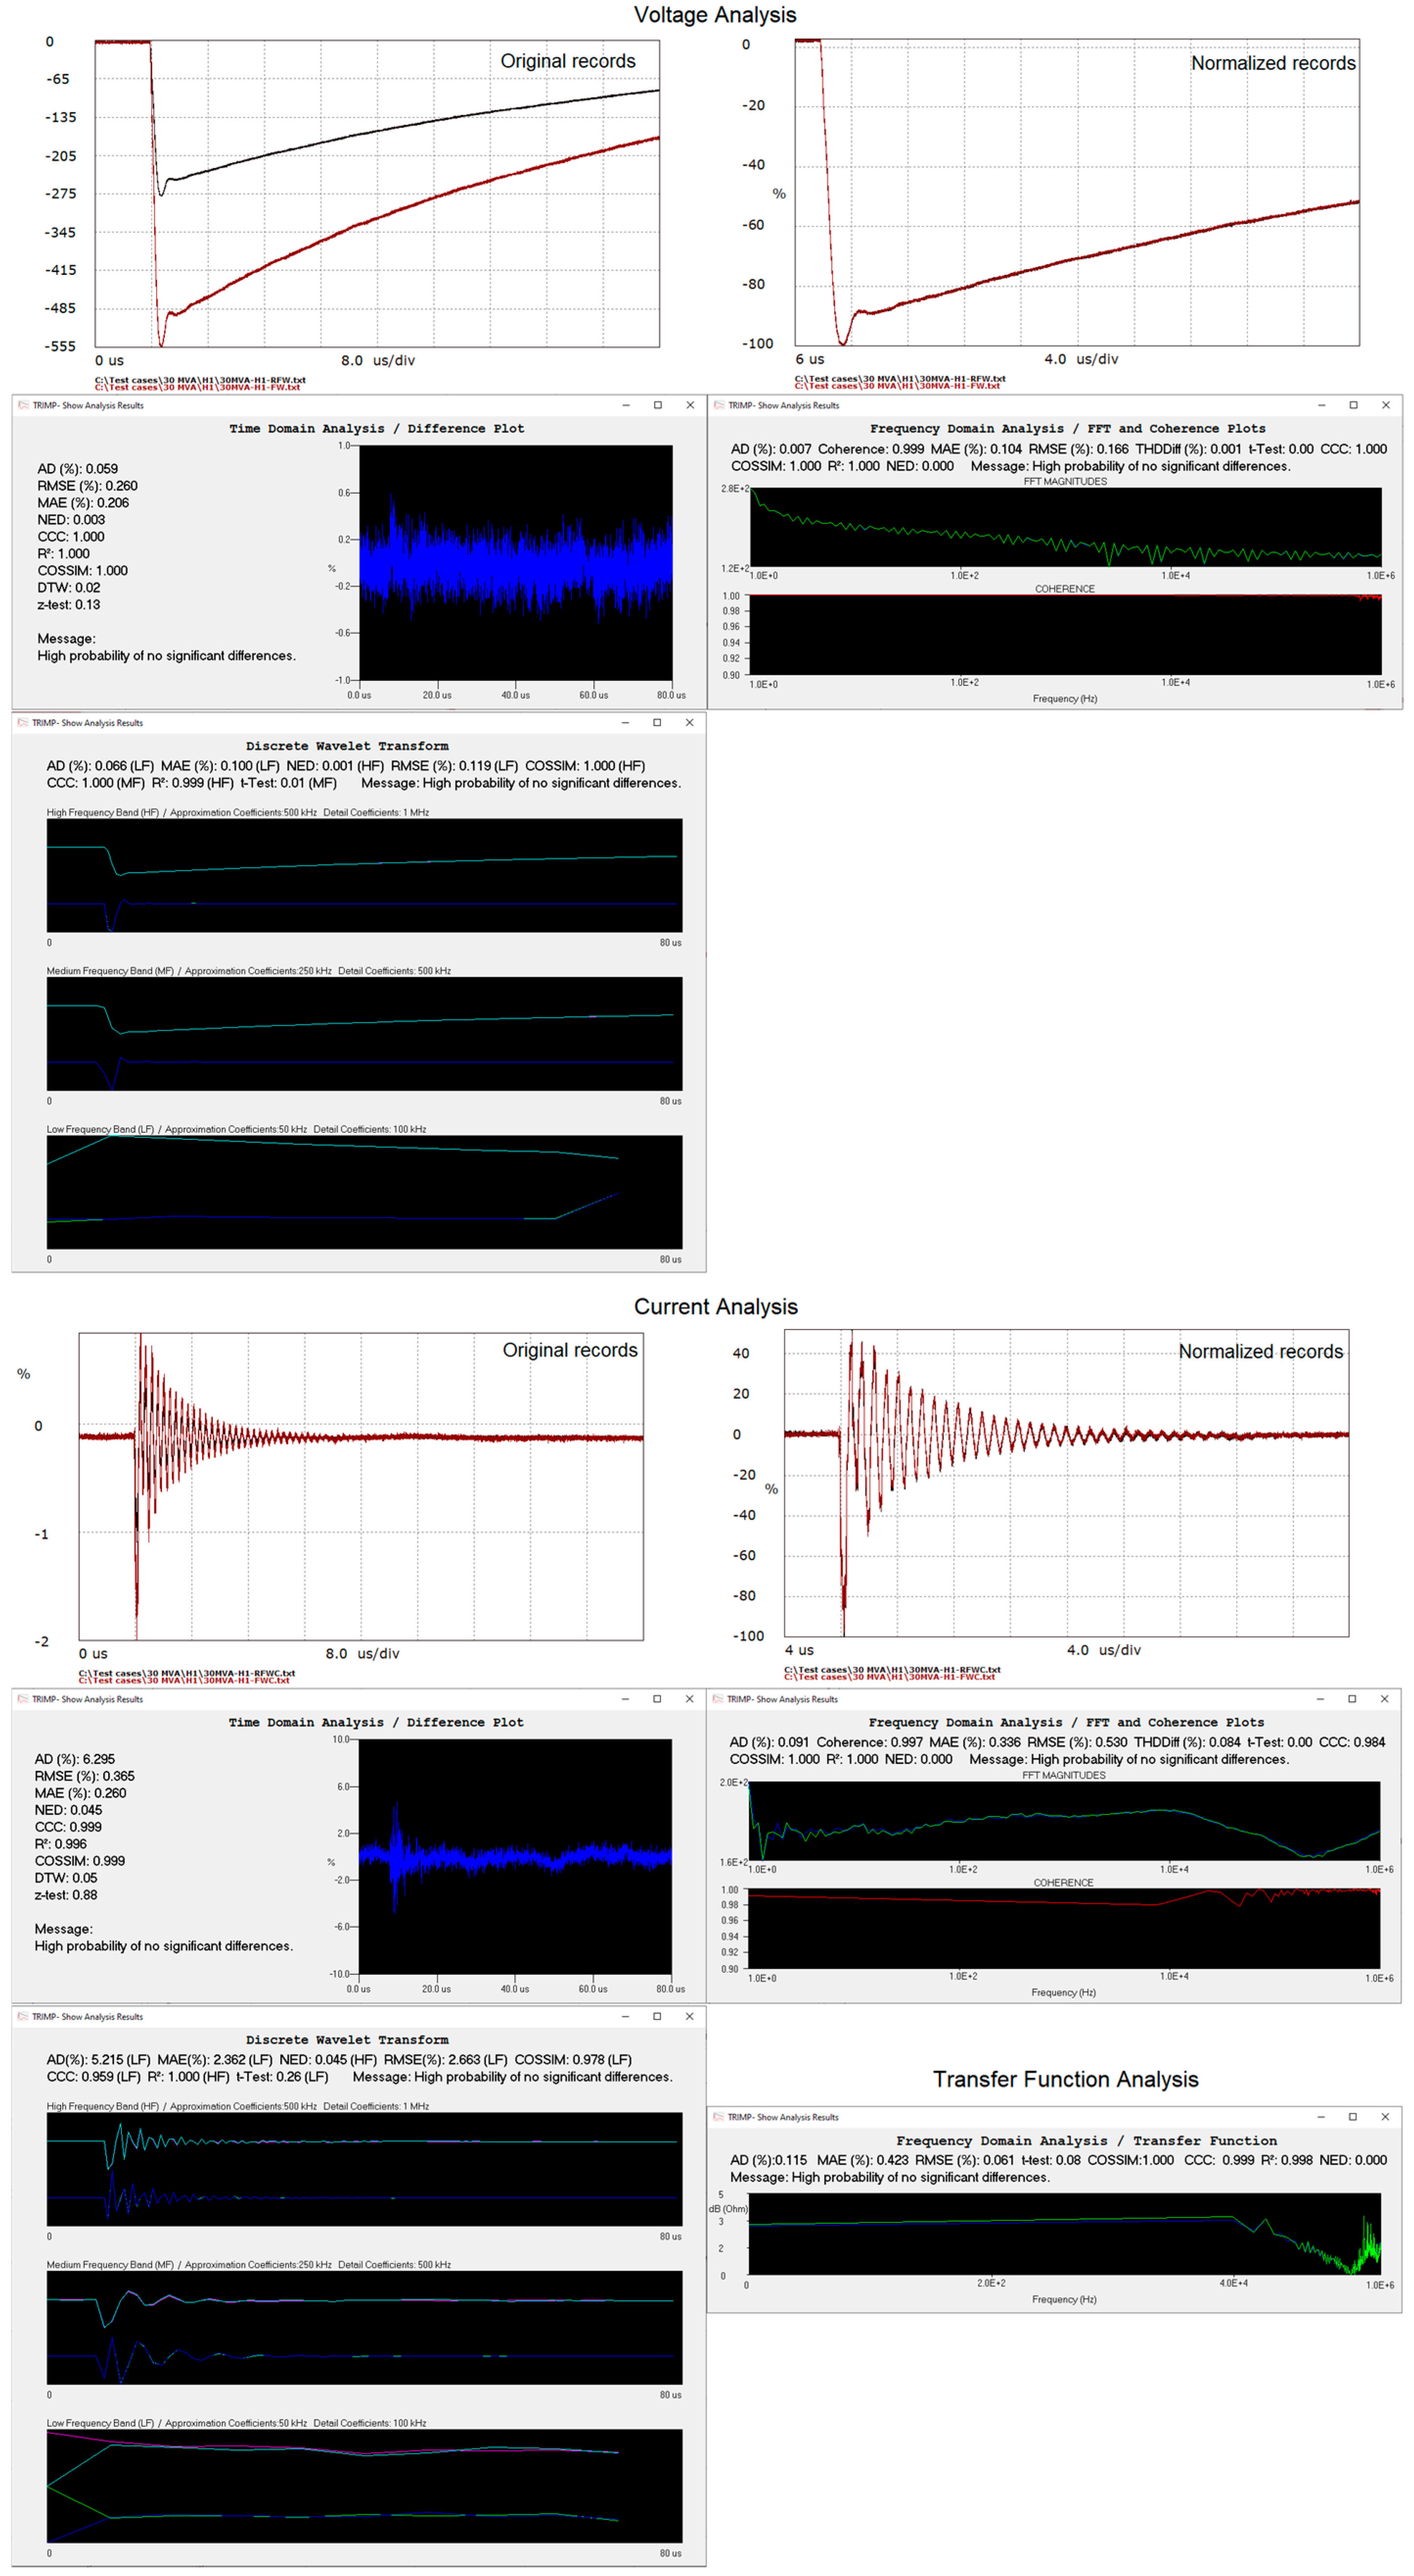The width and height of the screenshot is (1414, 2576).
Task: Close the Transfer Function analysis window
Action: (x=1385, y=2117)
